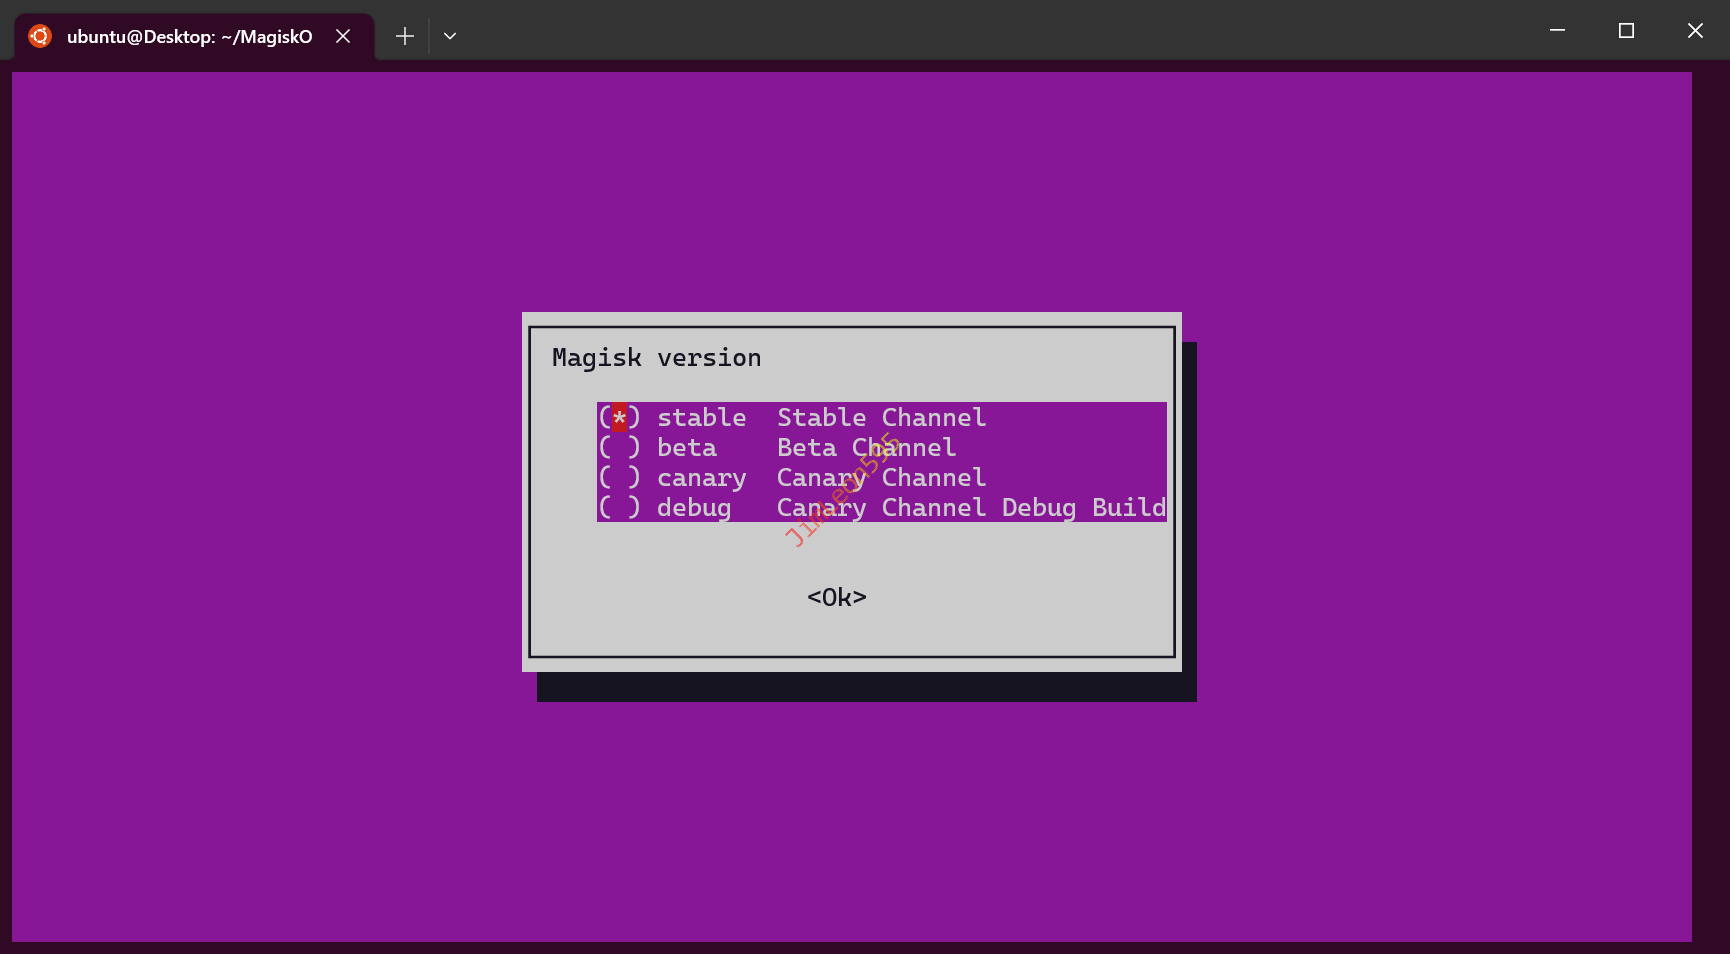Close the terminal window

point(1695,30)
